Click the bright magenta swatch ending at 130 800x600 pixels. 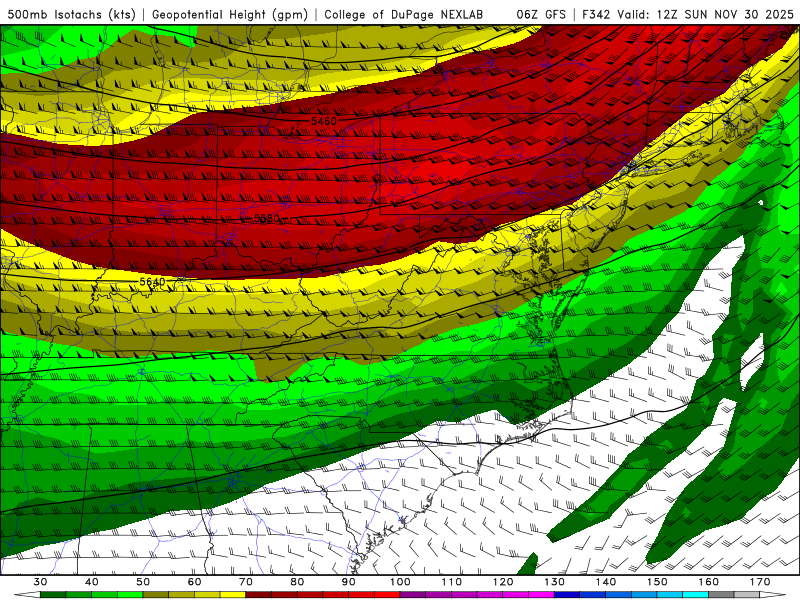(x=541, y=596)
